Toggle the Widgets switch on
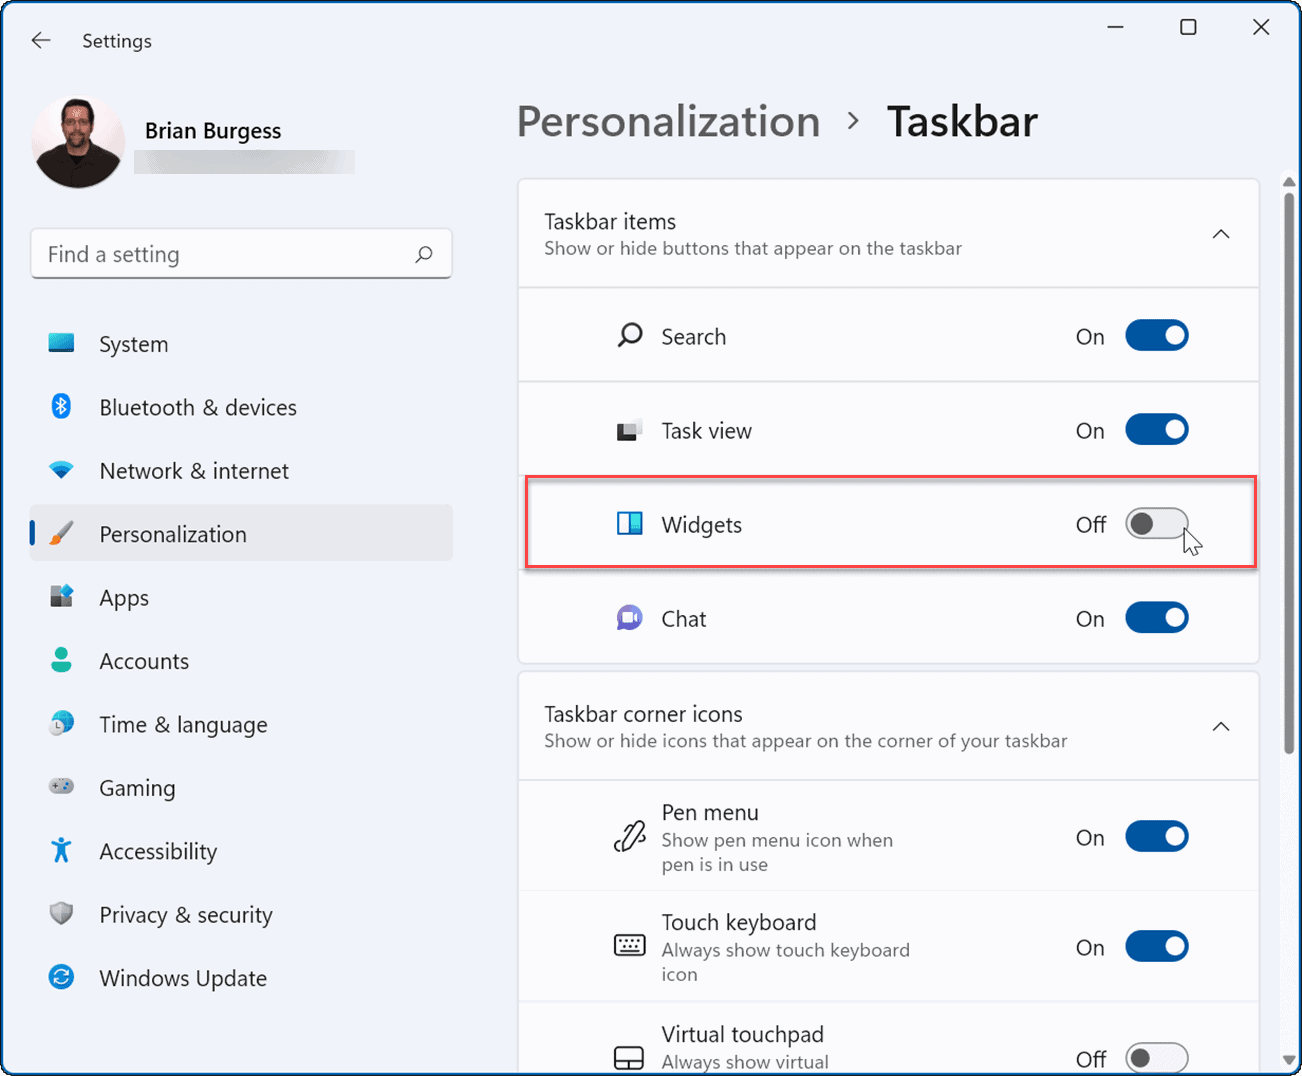This screenshot has width=1302, height=1076. pos(1157,524)
